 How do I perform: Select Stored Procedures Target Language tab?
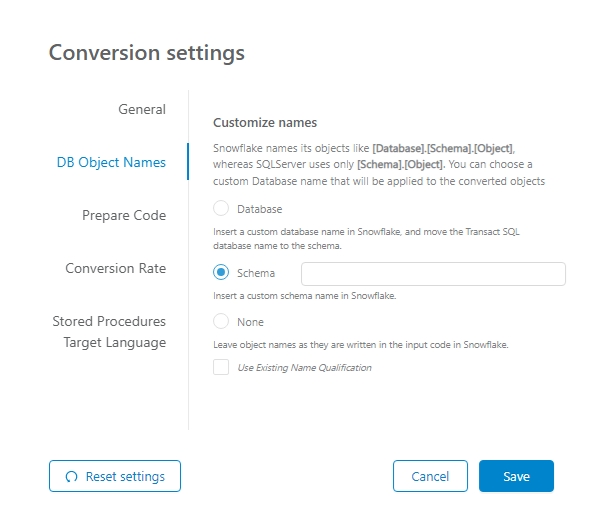(x=109, y=332)
